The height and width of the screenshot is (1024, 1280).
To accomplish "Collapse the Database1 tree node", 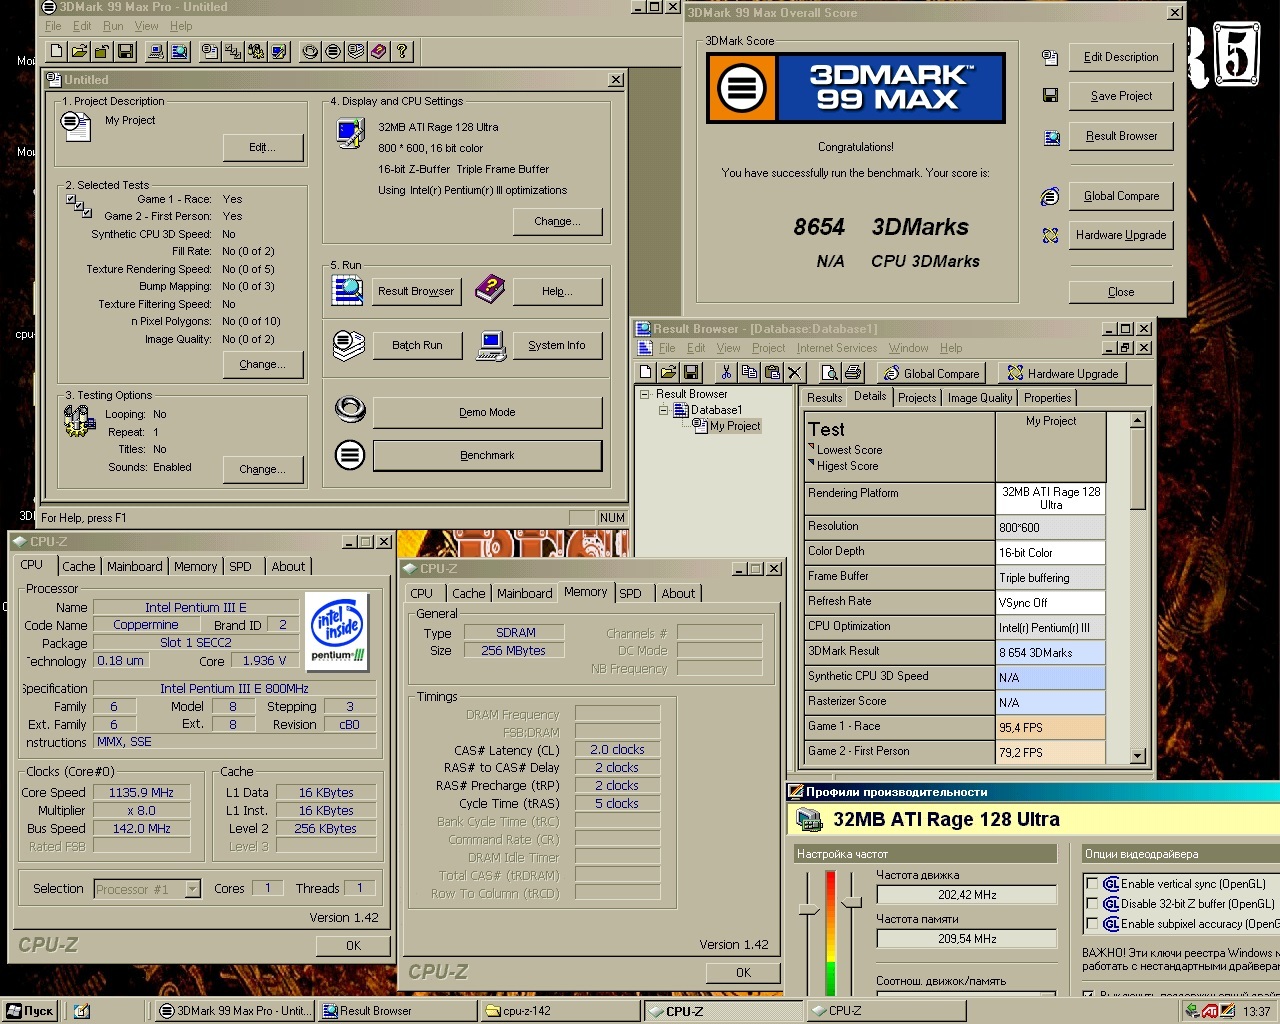I will tap(663, 410).
